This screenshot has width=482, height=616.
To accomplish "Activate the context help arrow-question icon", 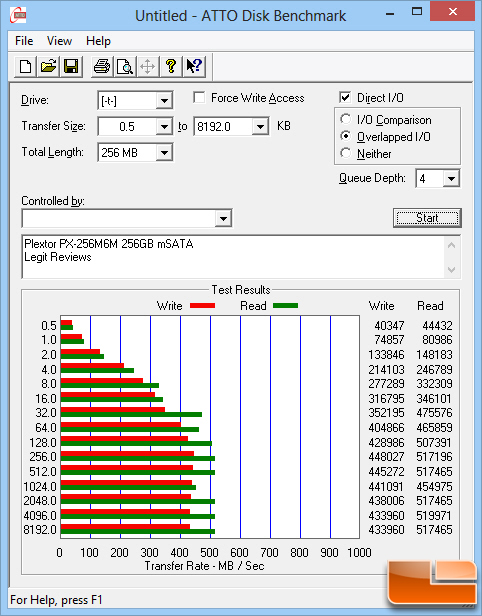I will coord(194,66).
